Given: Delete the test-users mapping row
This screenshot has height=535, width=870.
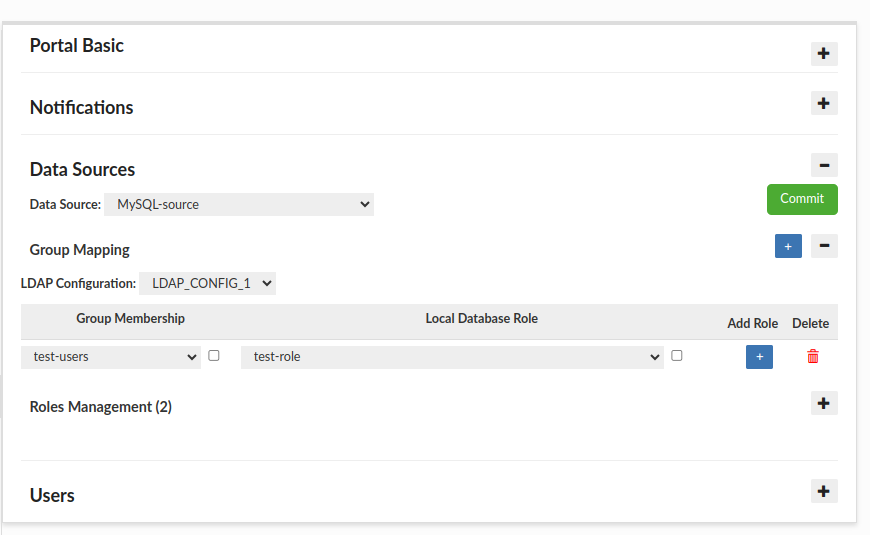Looking at the screenshot, I should point(812,356).
